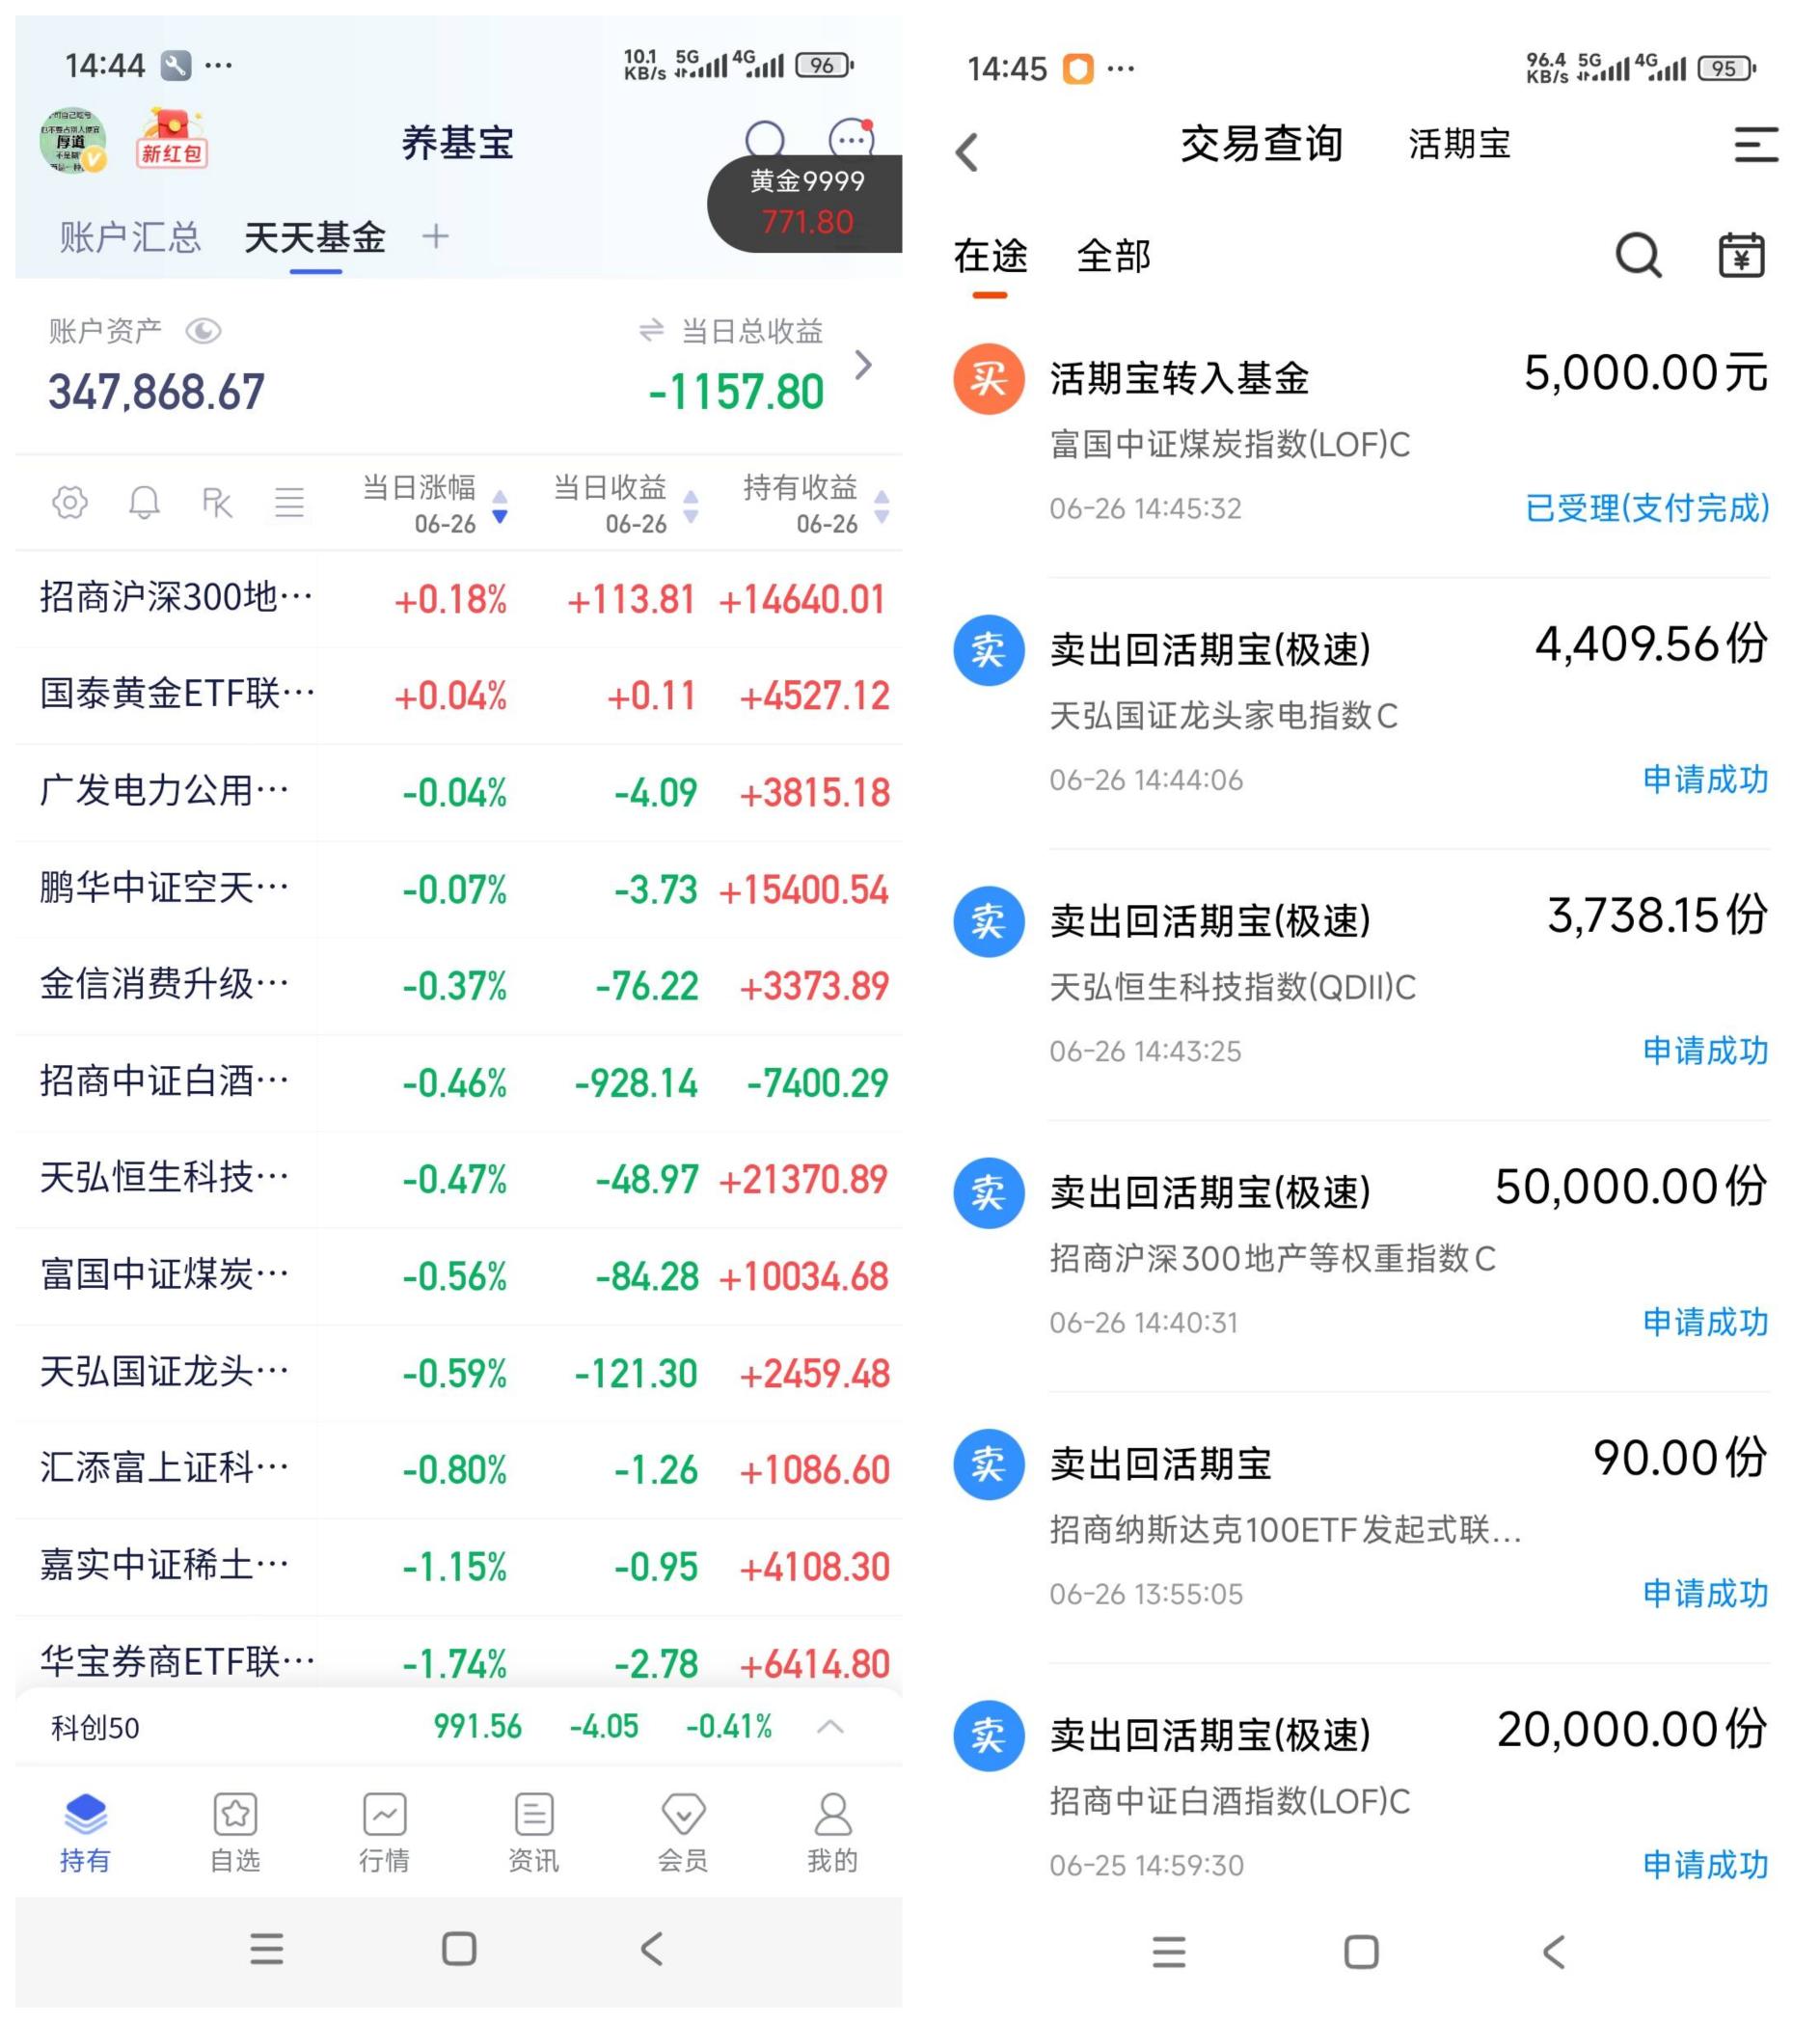This screenshot has width=1820, height=2023.
Task: Open the list layout lines icon
Action: tap(290, 502)
